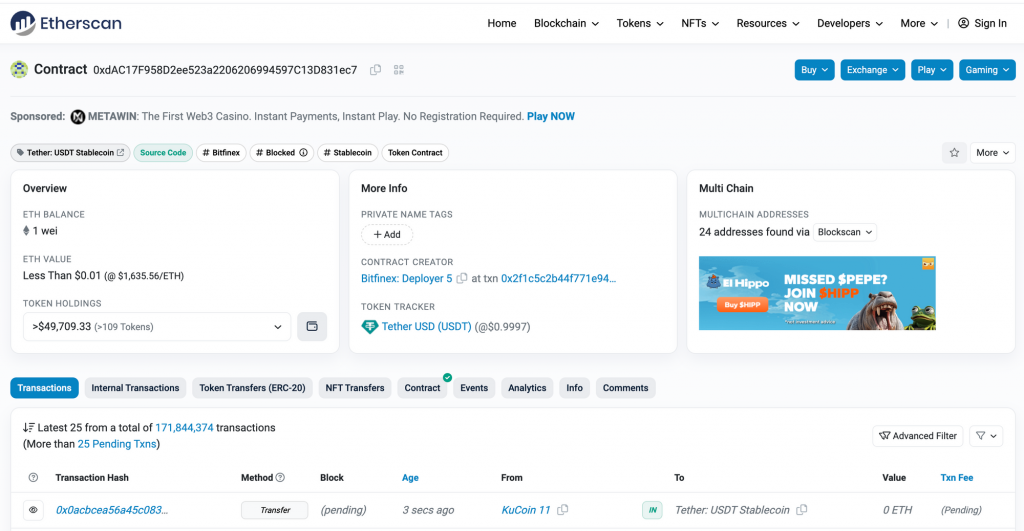Show the QR code for the contract address

[399, 70]
